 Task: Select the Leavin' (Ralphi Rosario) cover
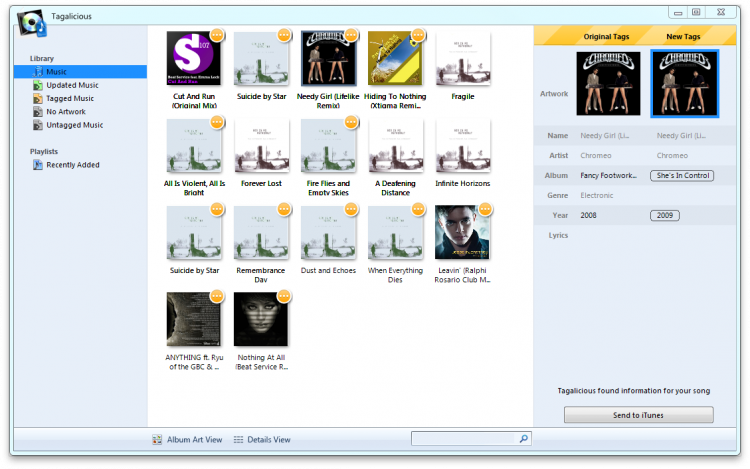(x=463, y=232)
